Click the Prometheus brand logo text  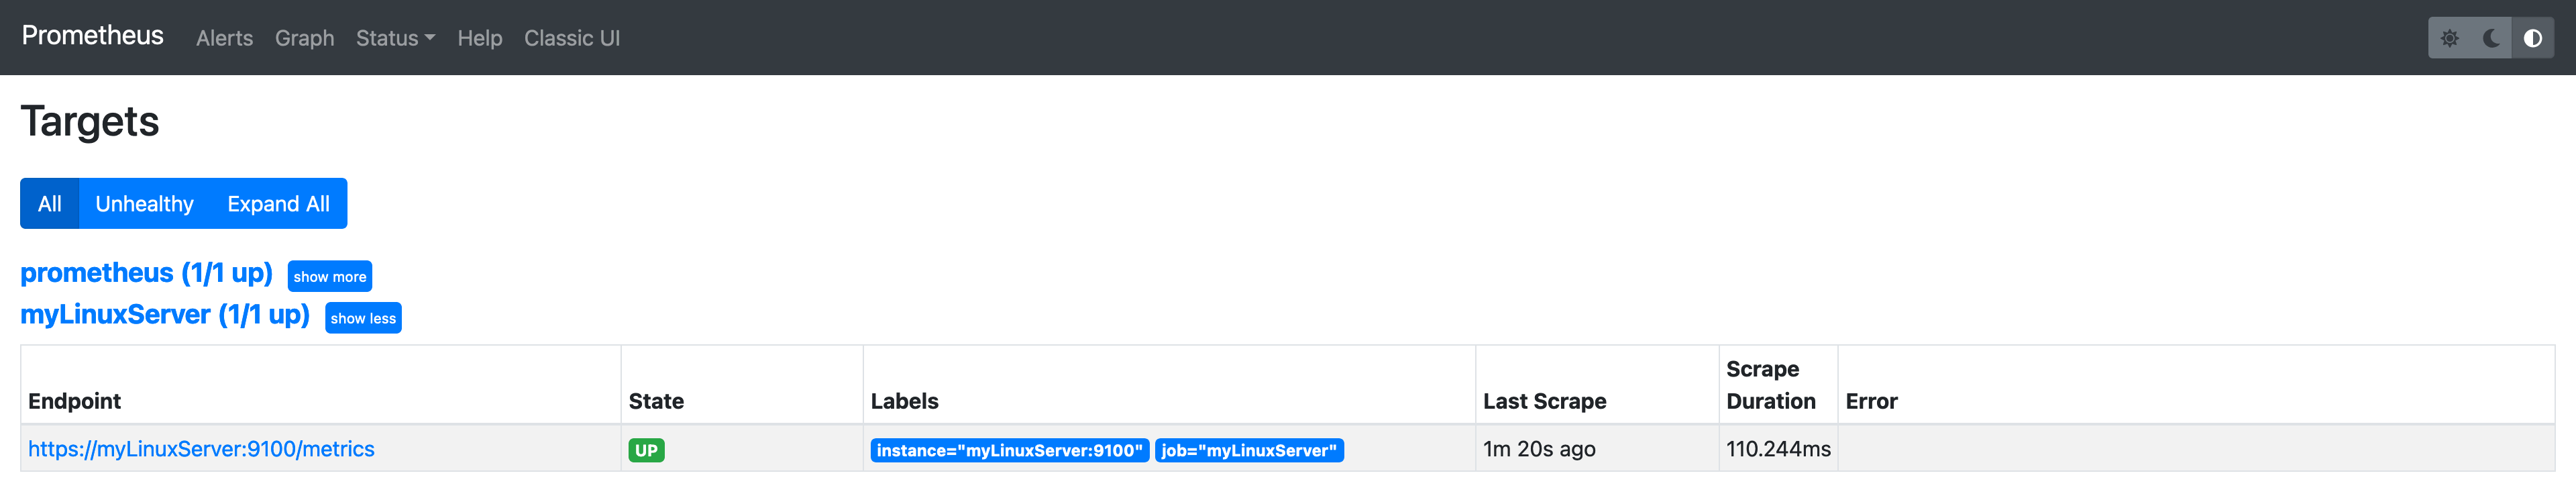click(x=92, y=36)
